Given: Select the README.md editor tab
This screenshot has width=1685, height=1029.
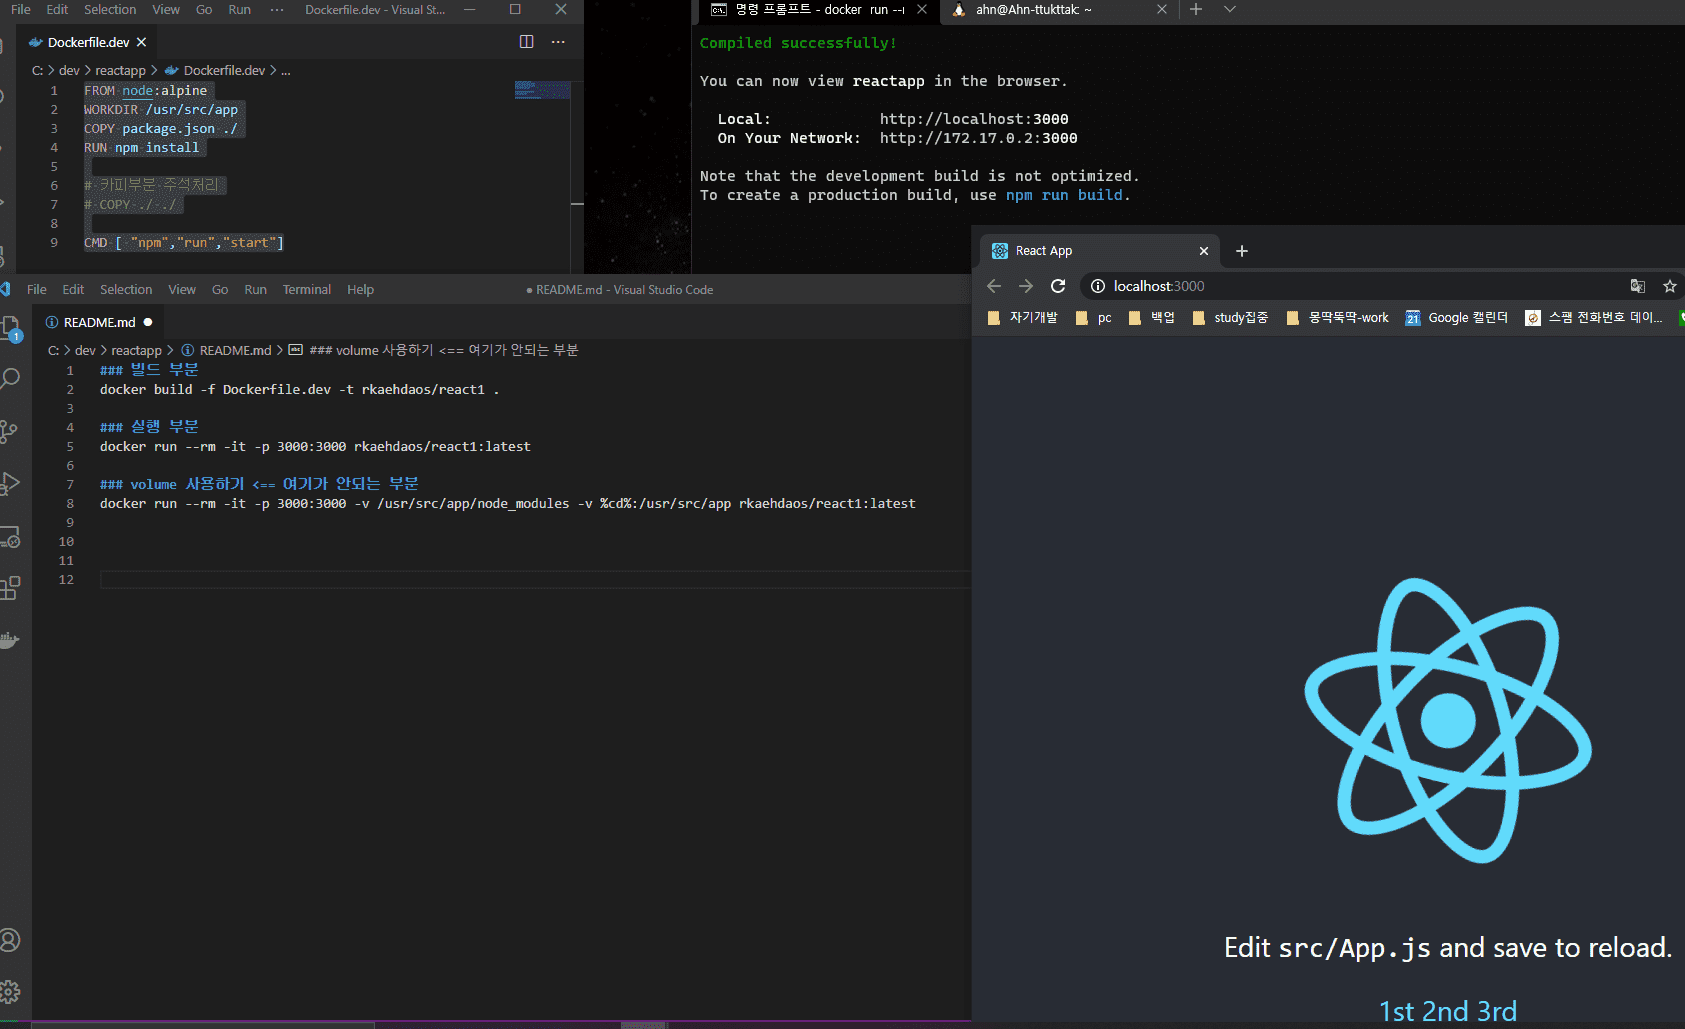Looking at the screenshot, I should (99, 322).
